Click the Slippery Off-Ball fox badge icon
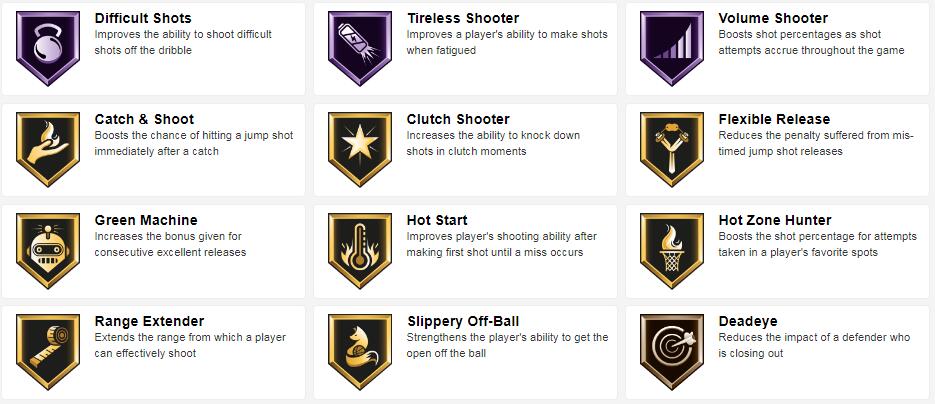This screenshot has height=404, width=935. 360,352
